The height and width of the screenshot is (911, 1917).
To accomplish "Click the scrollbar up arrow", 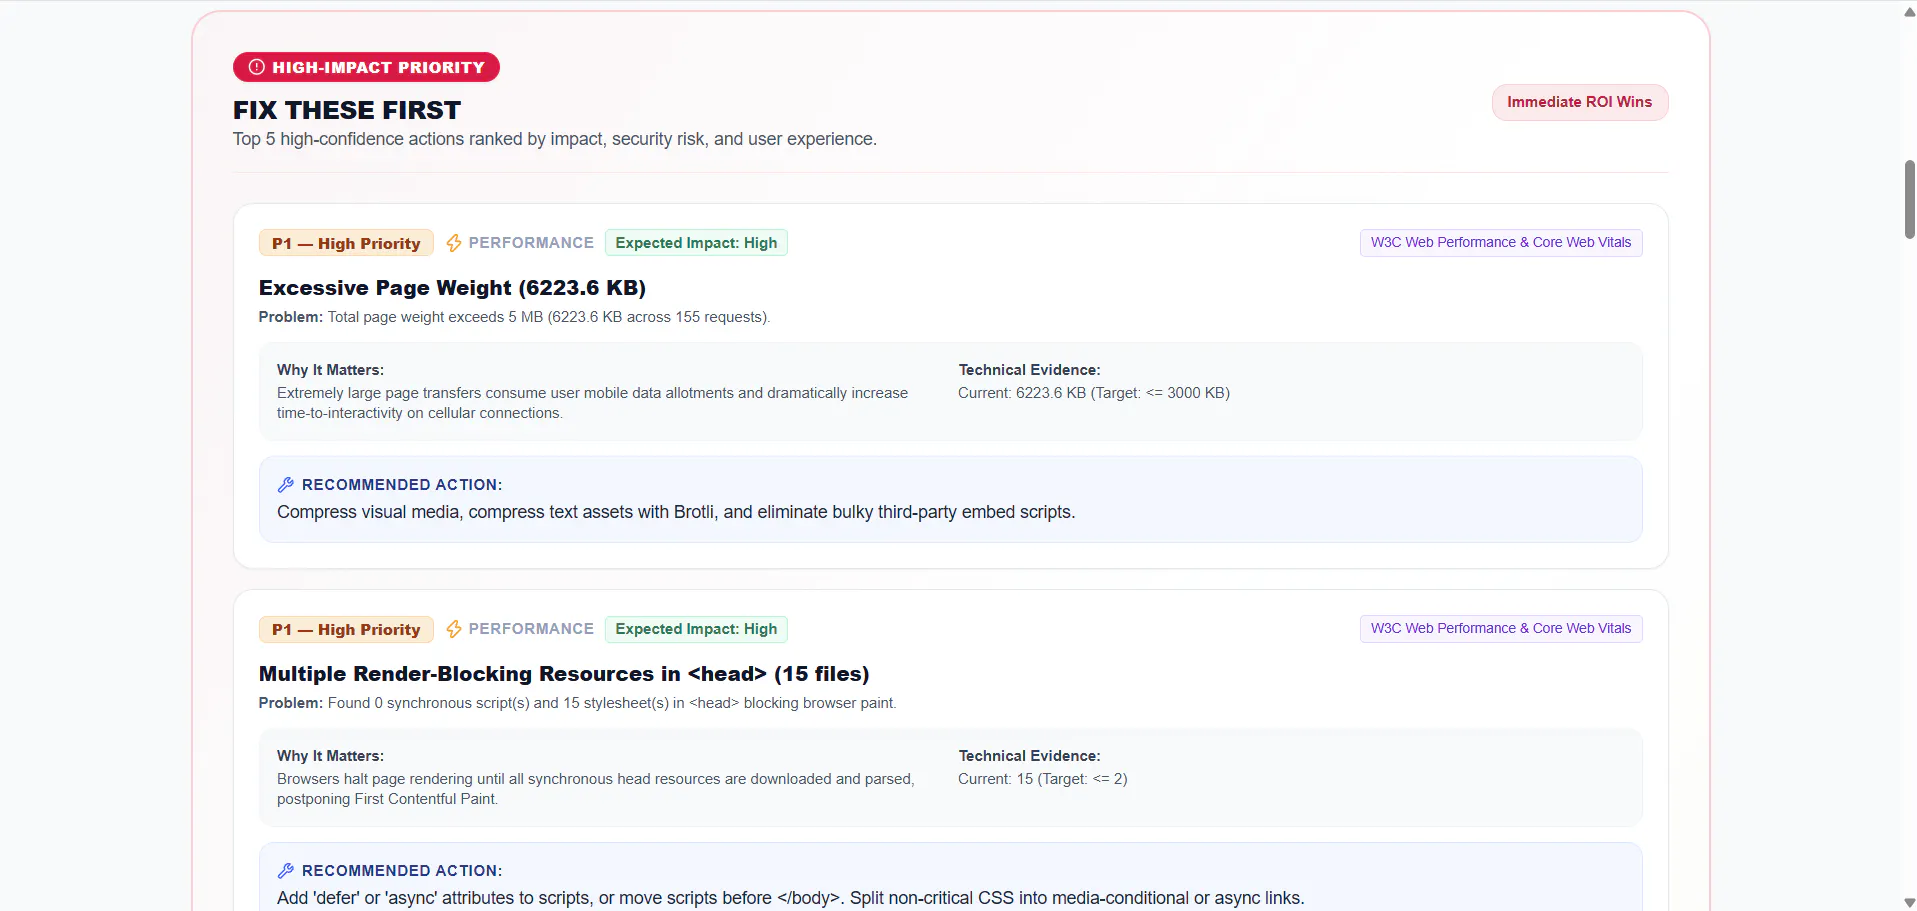I will pos(1909,12).
